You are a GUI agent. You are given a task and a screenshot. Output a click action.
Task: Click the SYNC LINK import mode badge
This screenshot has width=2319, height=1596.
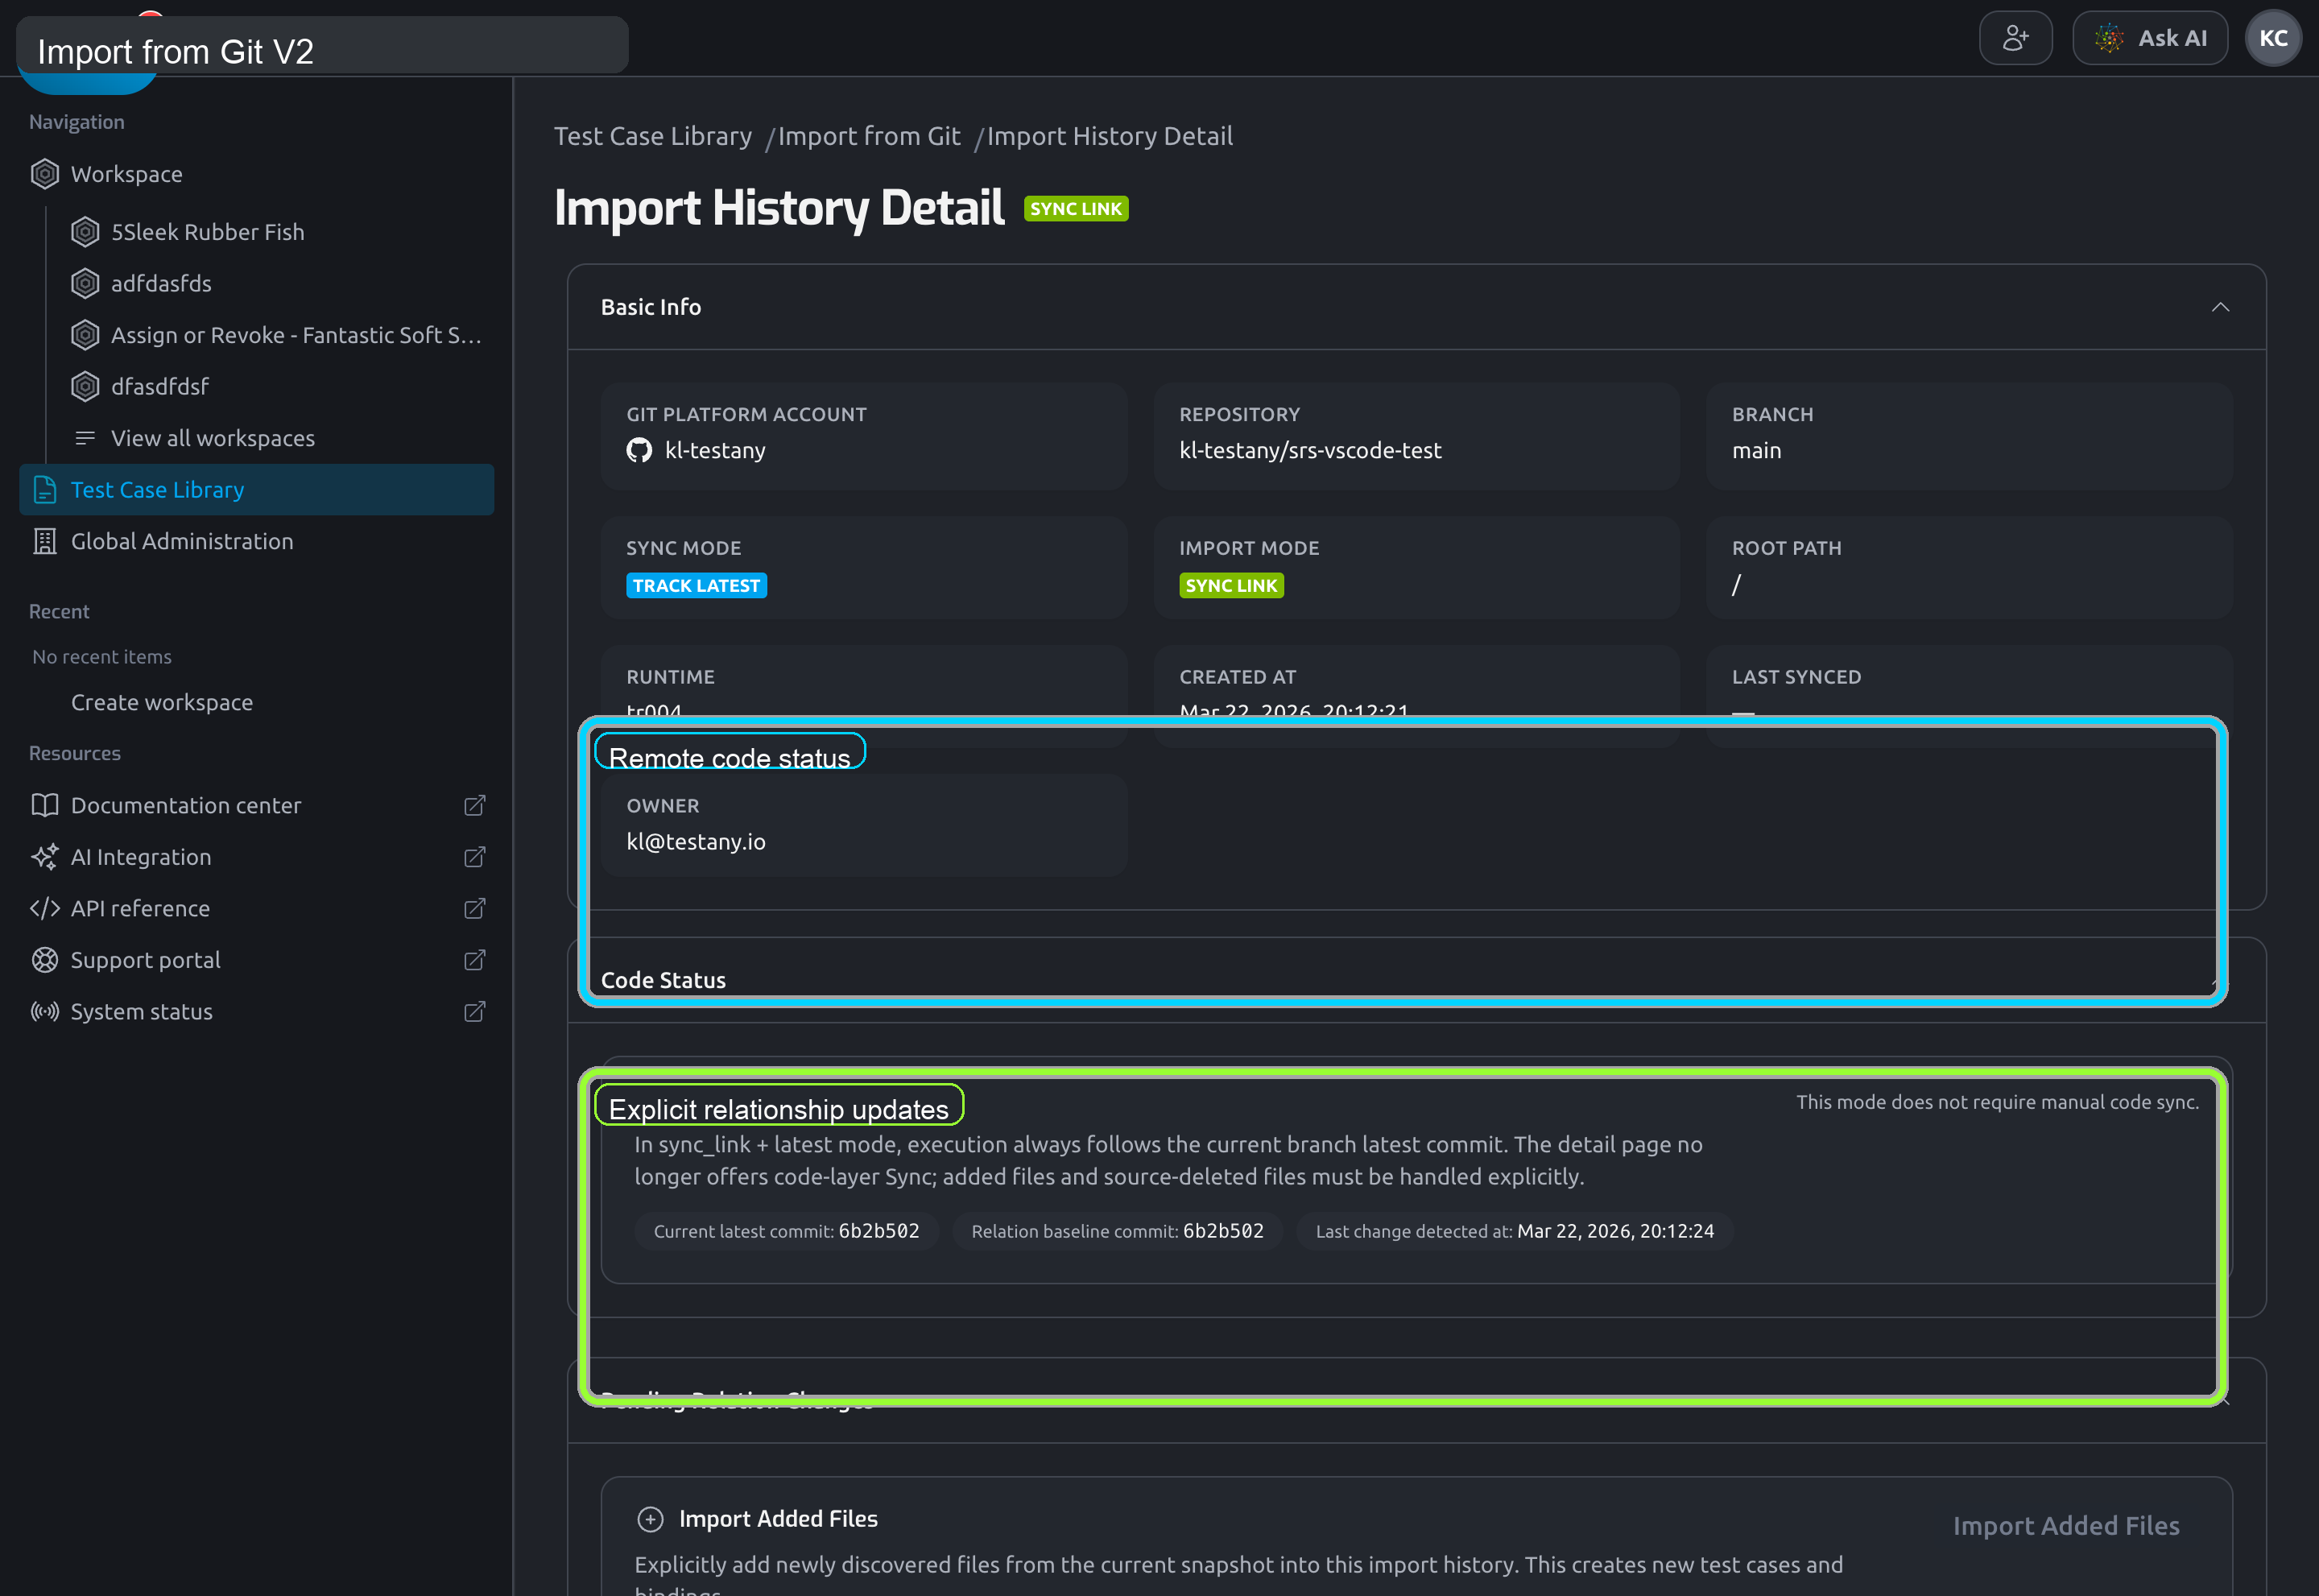click(1231, 585)
